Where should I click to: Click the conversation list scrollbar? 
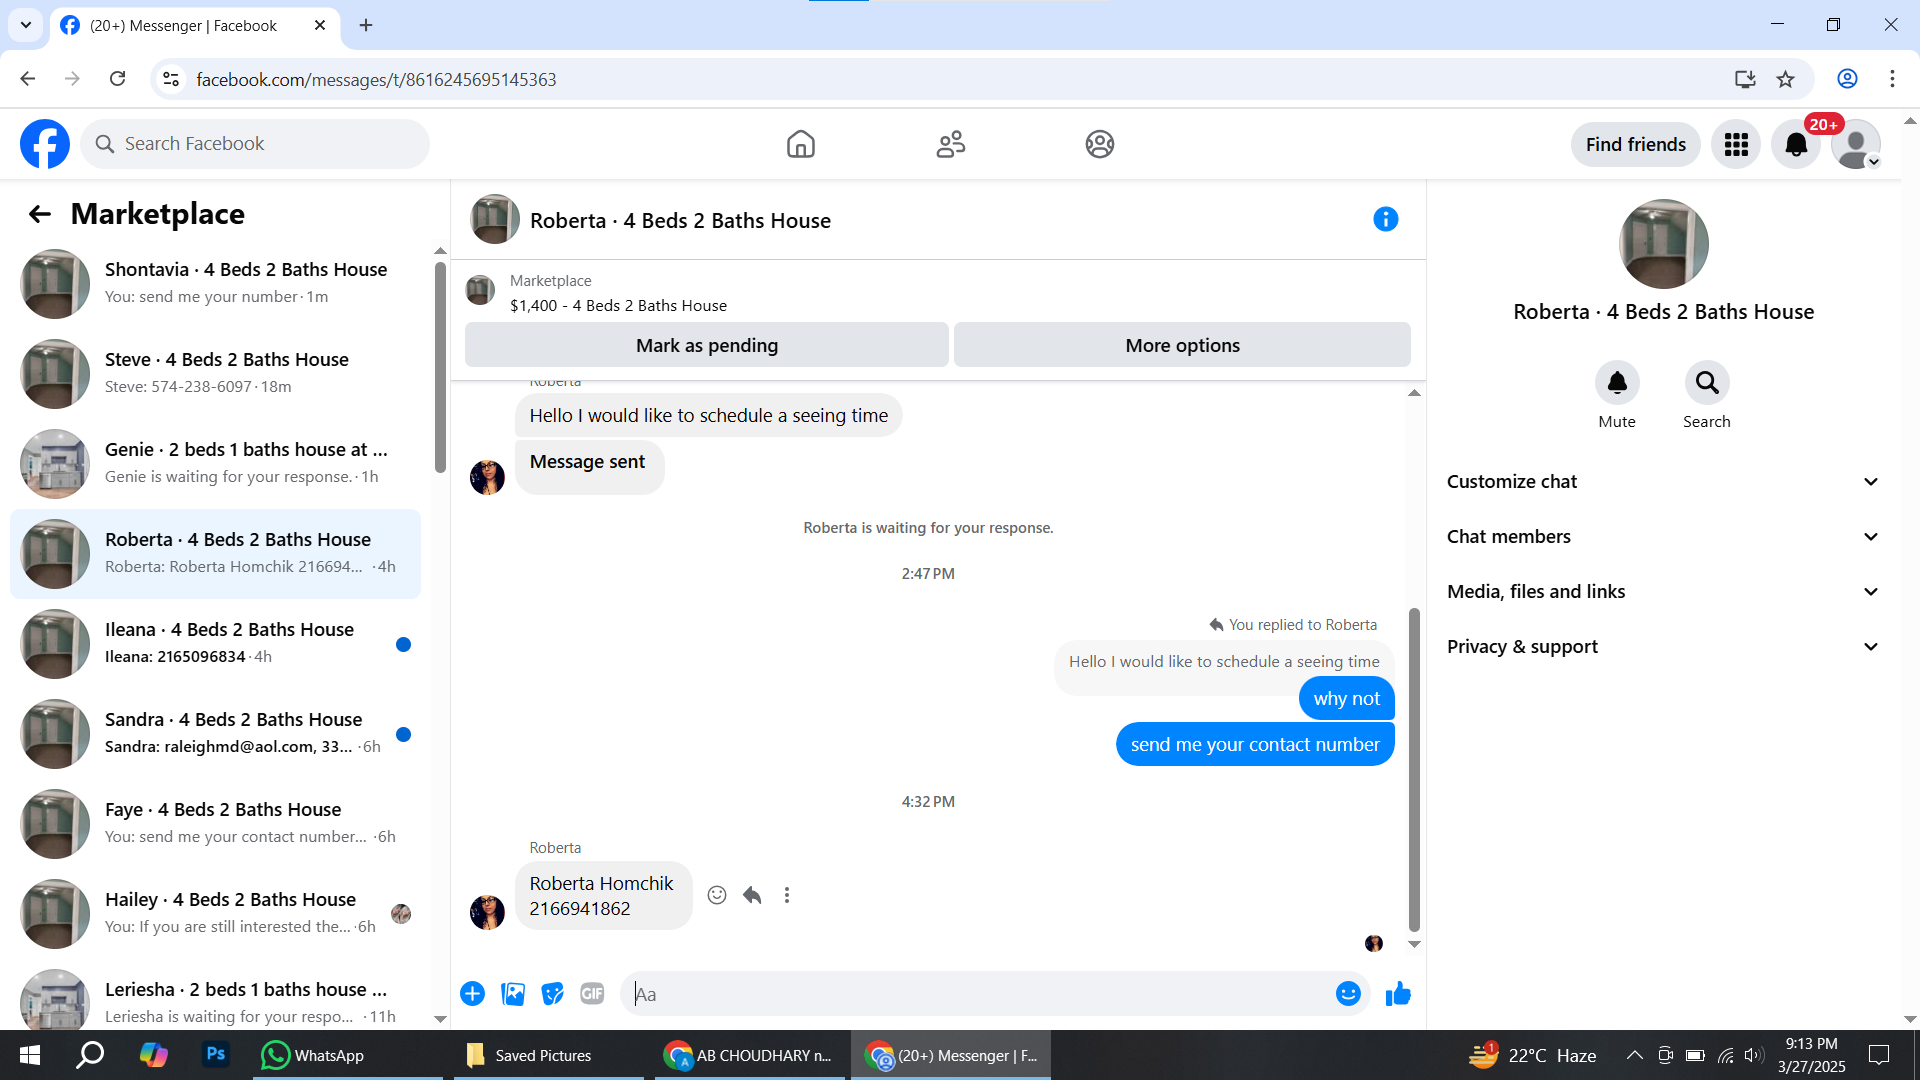[440, 367]
